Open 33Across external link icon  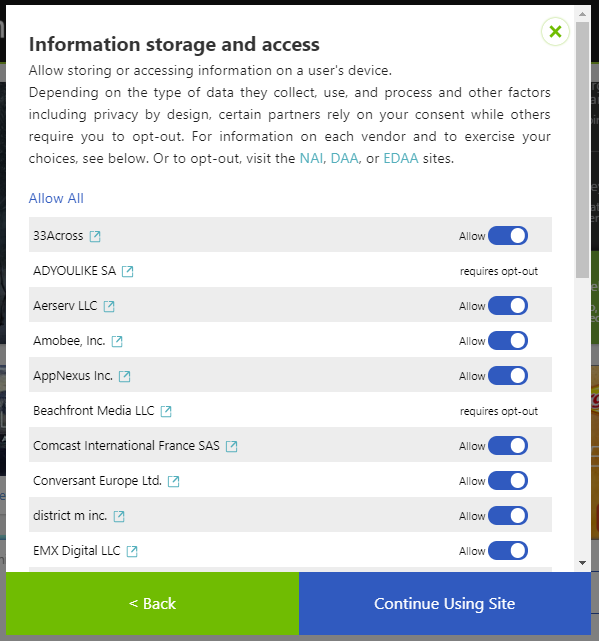pos(95,236)
